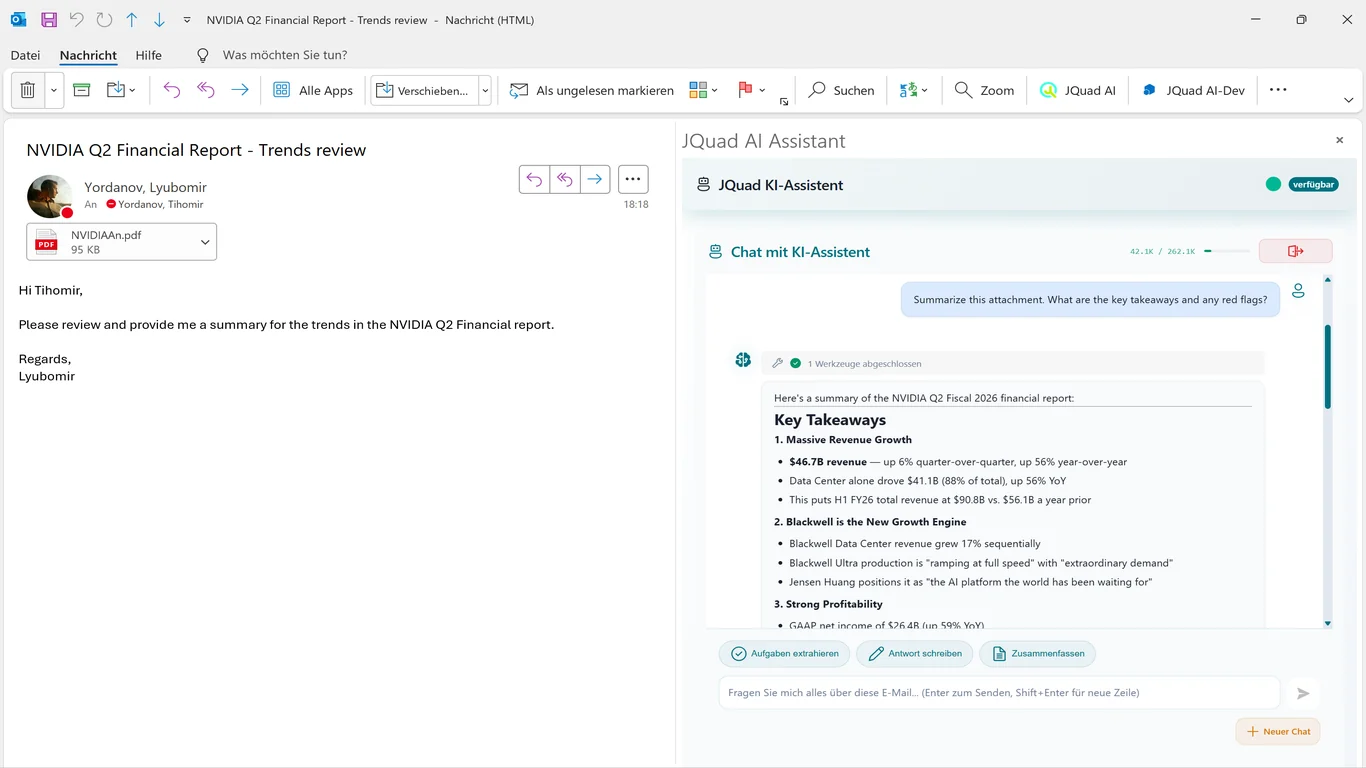Click sender name Yordanov, Lyubomir
This screenshot has height=768, width=1366.
point(146,187)
